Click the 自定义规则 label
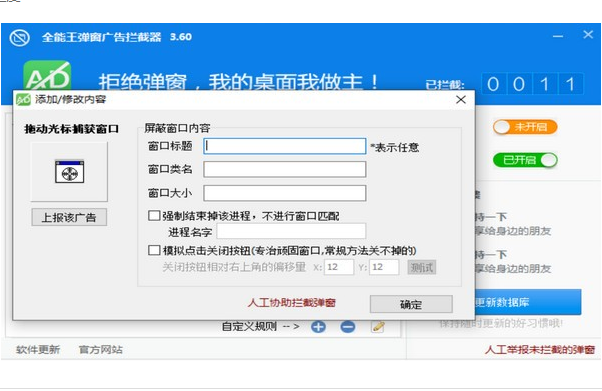 (249, 326)
